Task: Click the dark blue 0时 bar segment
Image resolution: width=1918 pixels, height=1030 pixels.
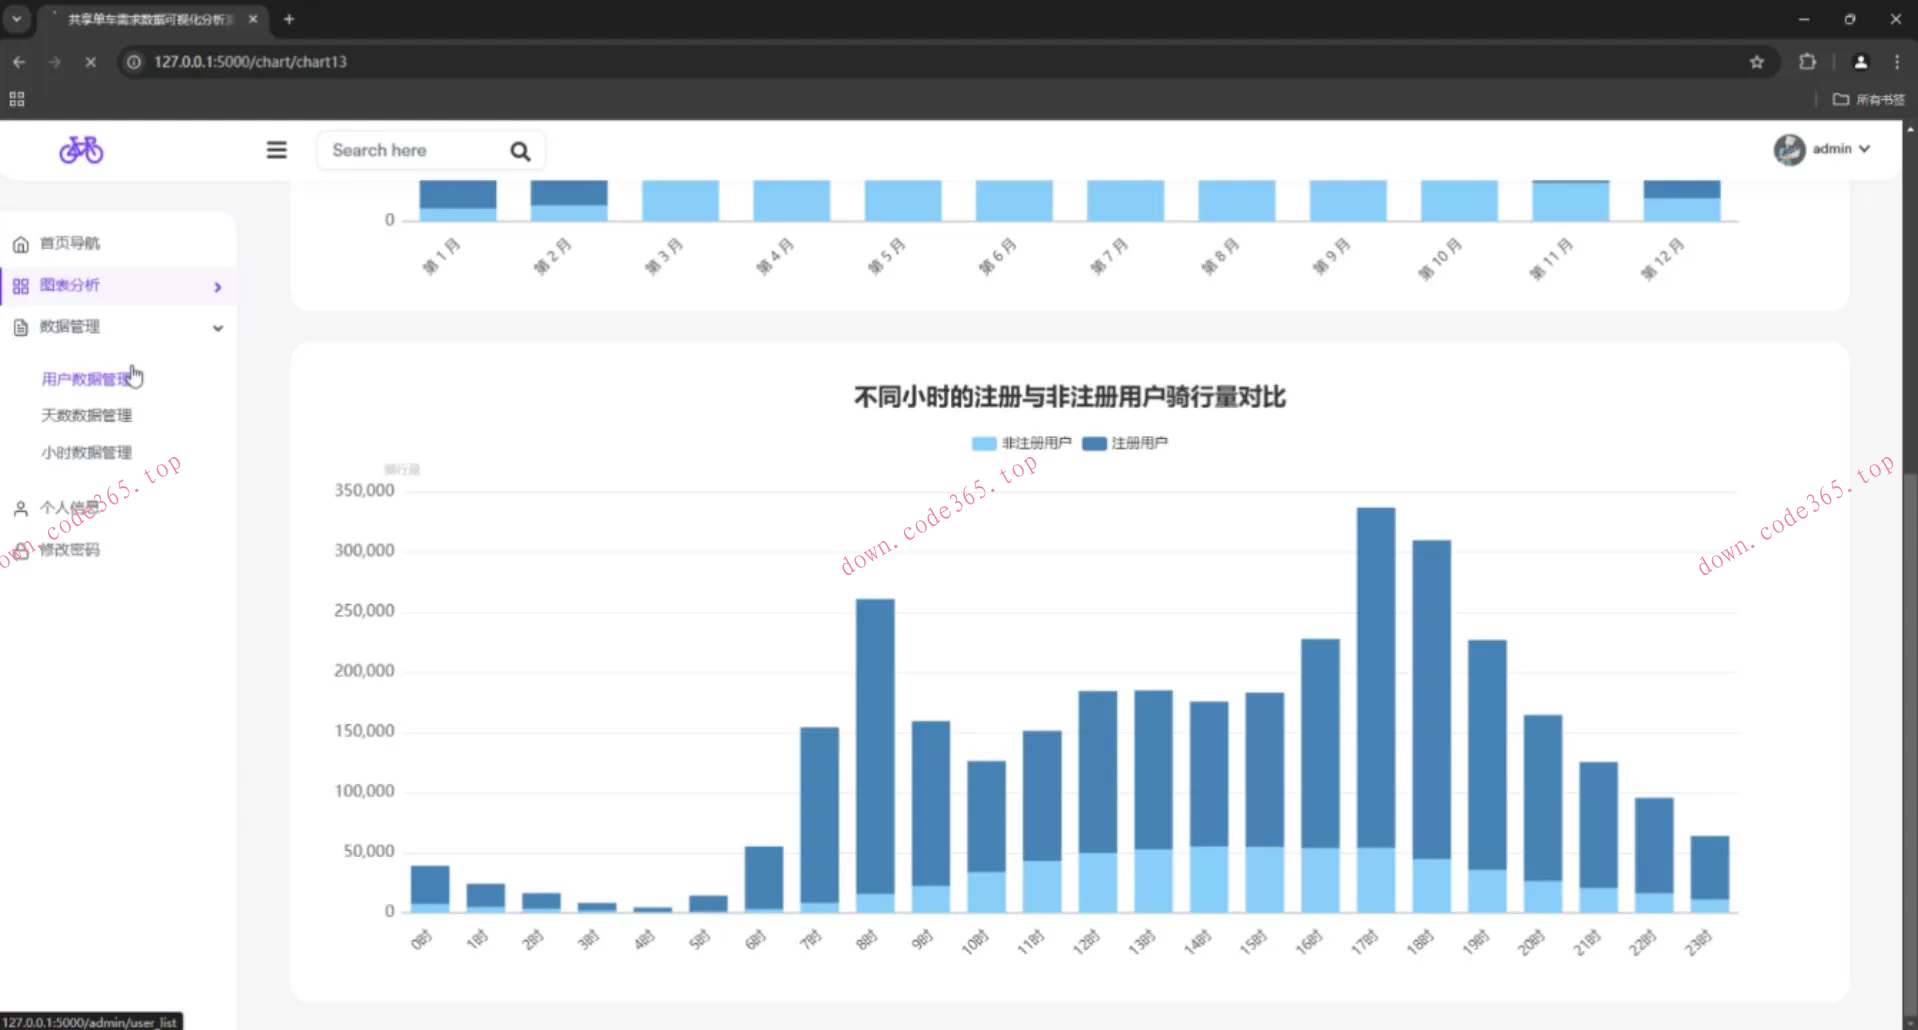Action: pos(430,885)
